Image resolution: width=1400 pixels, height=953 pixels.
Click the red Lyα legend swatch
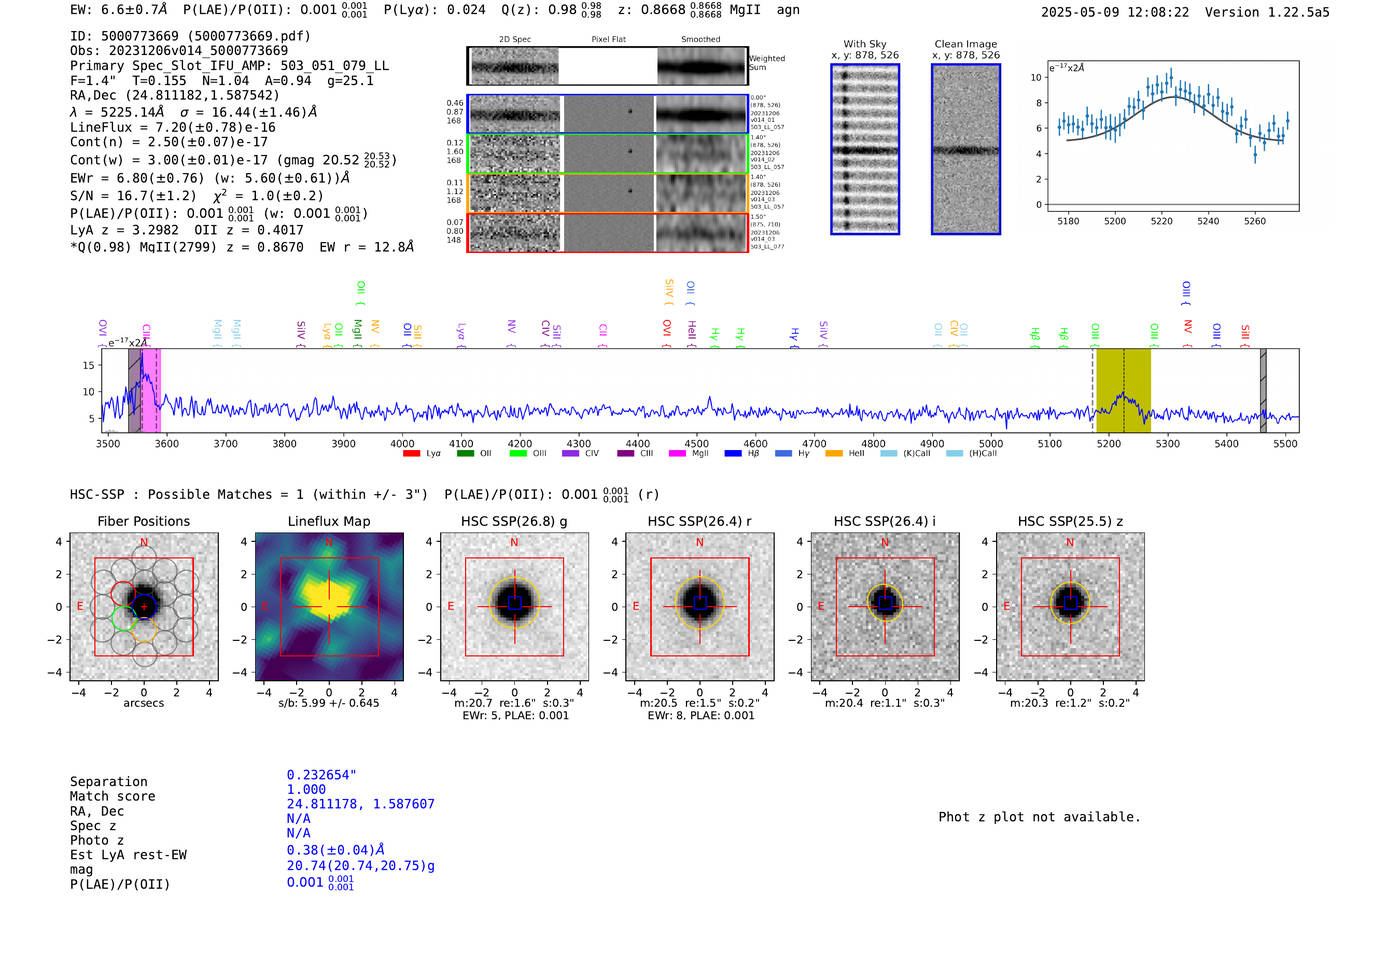(x=411, y=454)
